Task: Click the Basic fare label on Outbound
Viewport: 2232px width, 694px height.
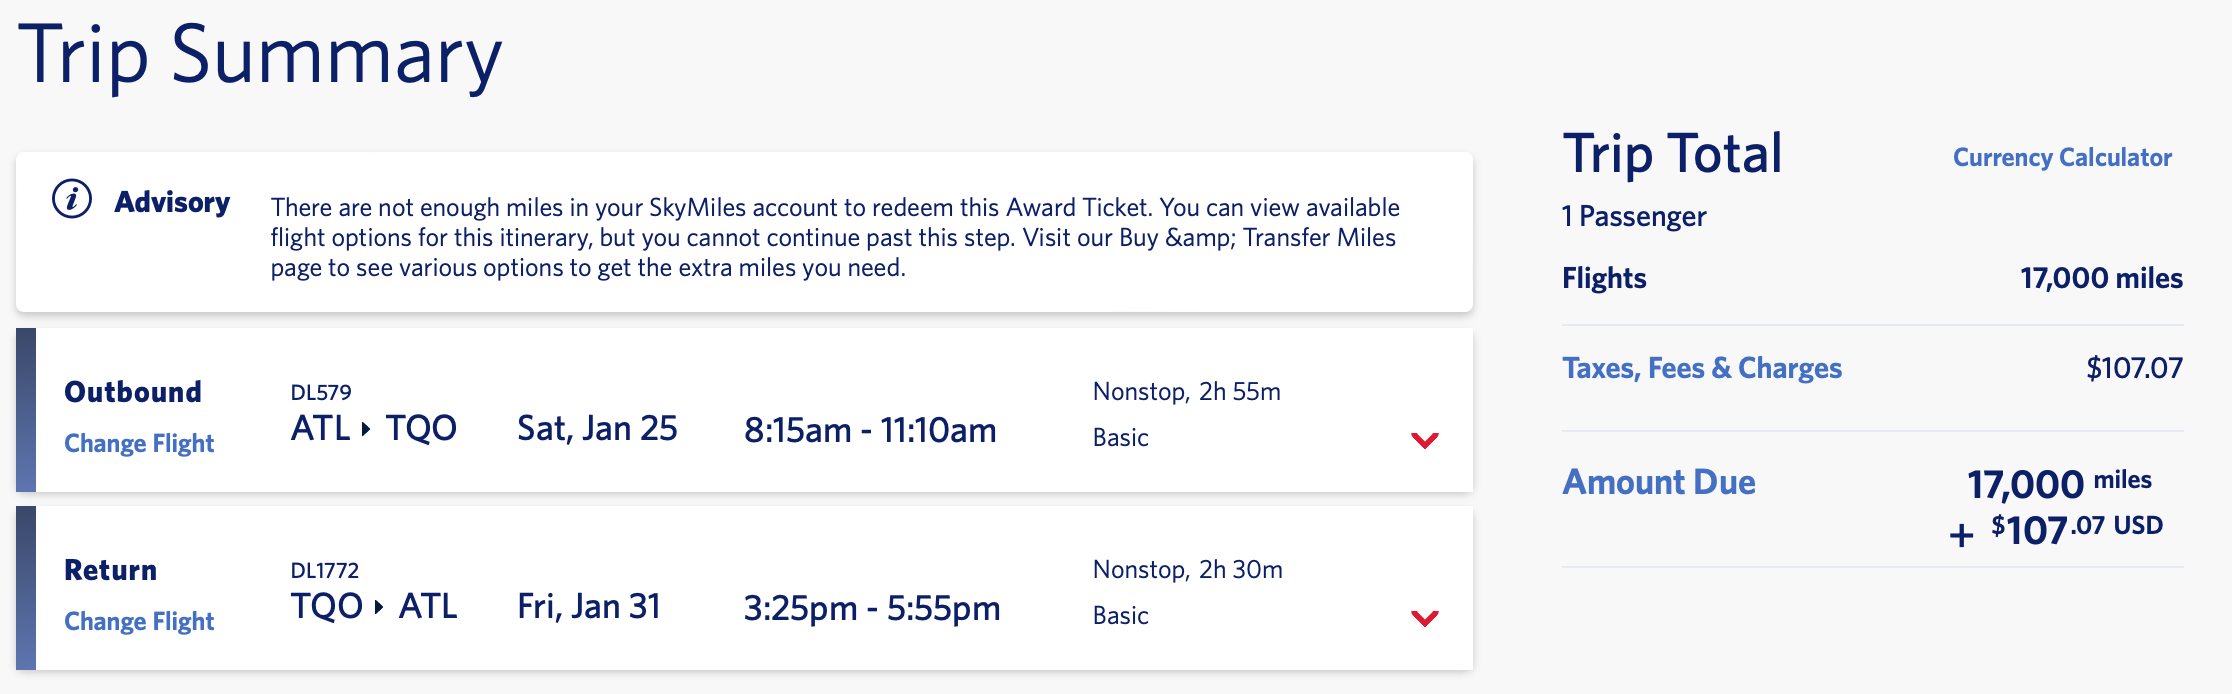Action: 1120,437
